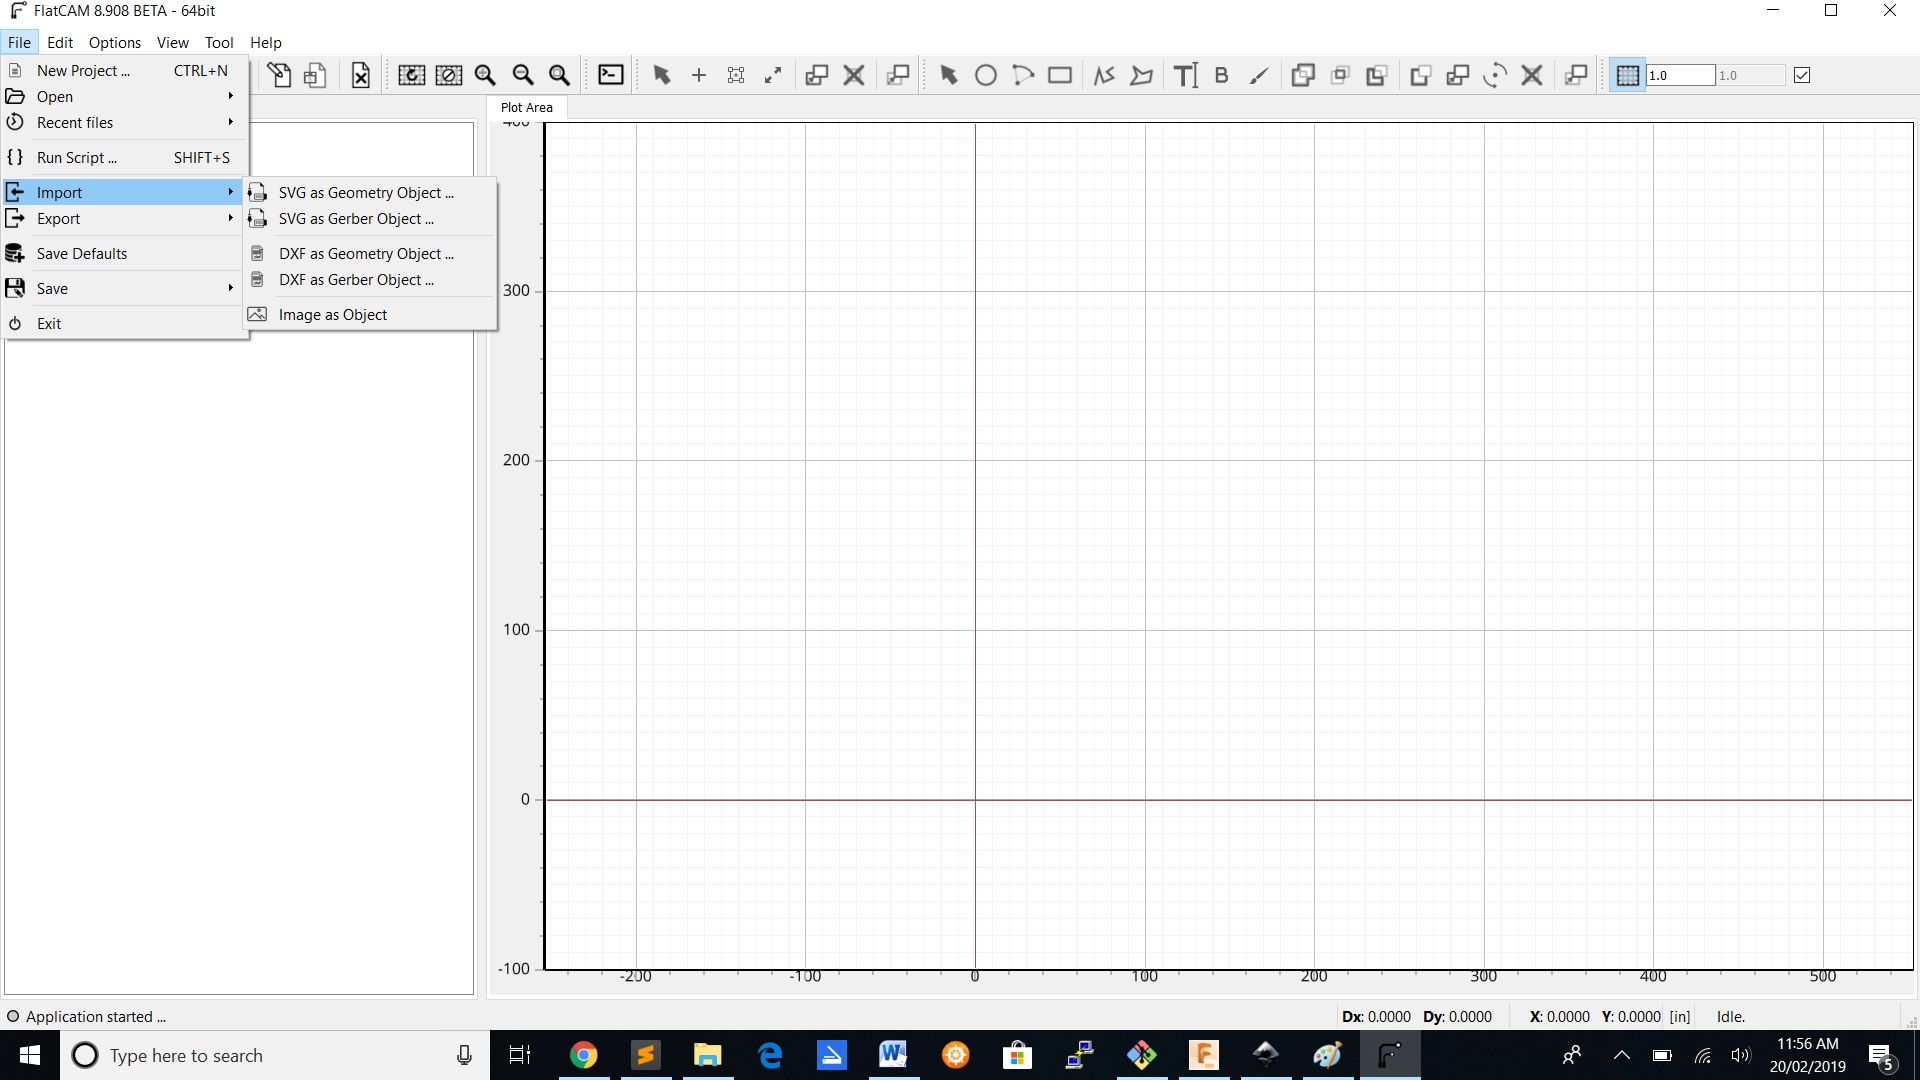Click the FlatCAM taskbar icon
Image resolution: width=1920 pixels, height=1080 pixels.
1390,1055
